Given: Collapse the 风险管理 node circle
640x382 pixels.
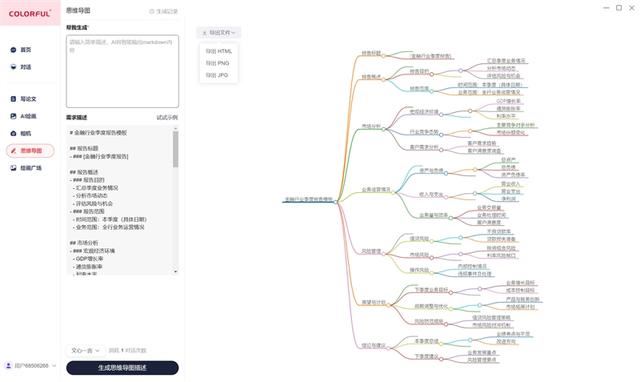Looking at the screenshot, I should [383, 254].
